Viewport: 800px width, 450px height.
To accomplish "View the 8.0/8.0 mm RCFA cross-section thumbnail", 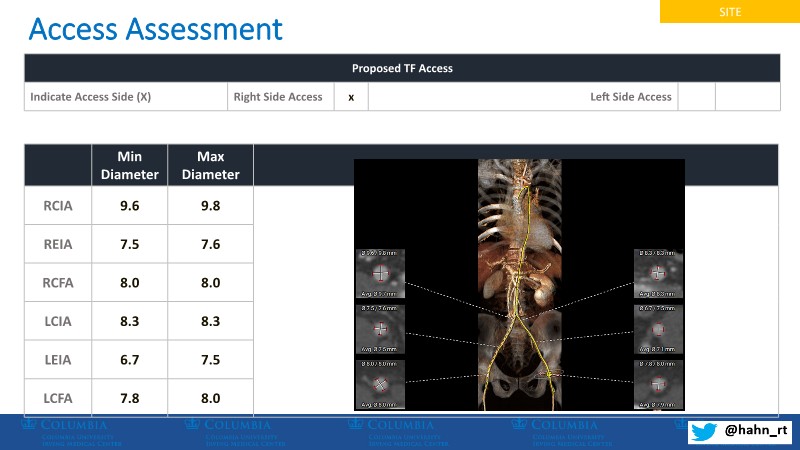I will coord(379,383).
